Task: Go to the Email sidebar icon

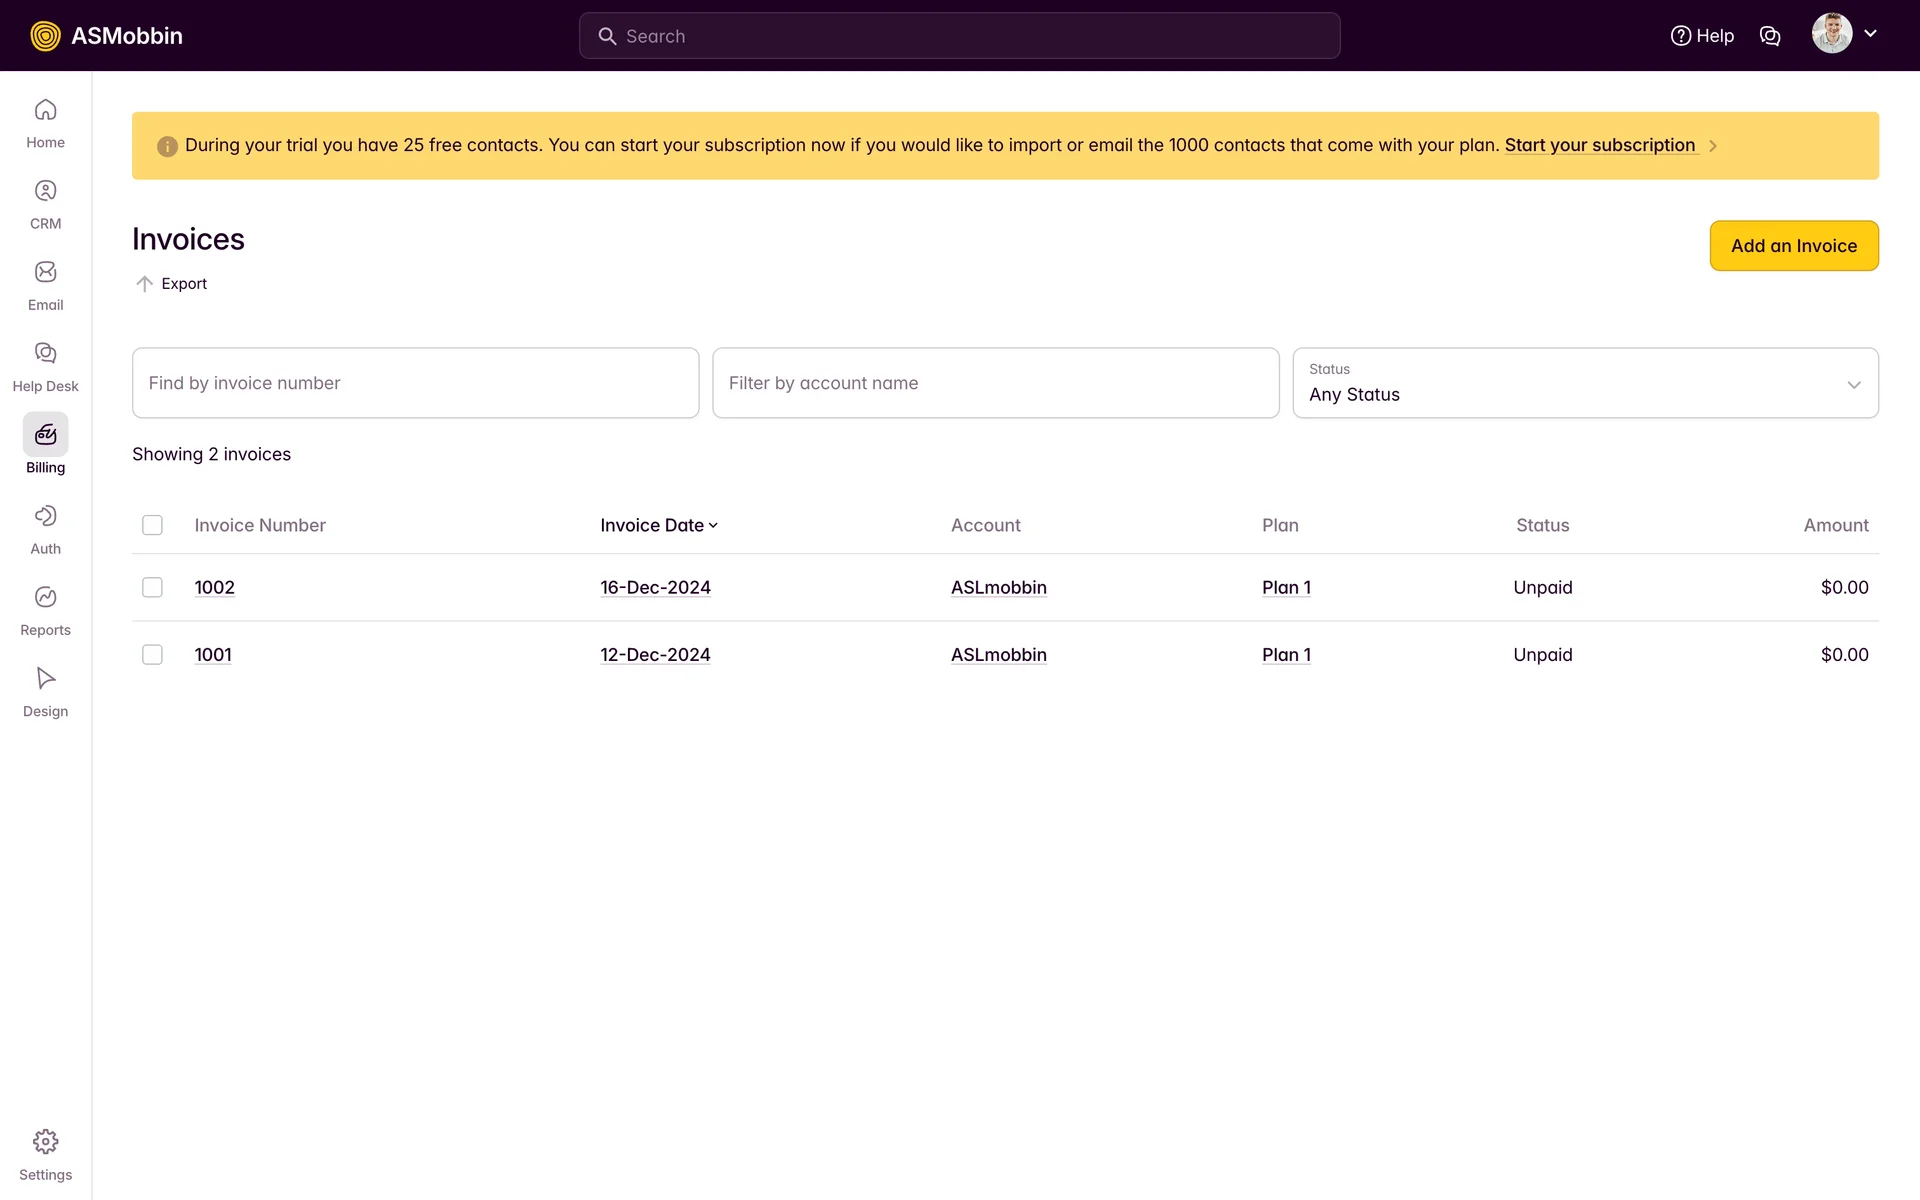Action: (45, 272)
